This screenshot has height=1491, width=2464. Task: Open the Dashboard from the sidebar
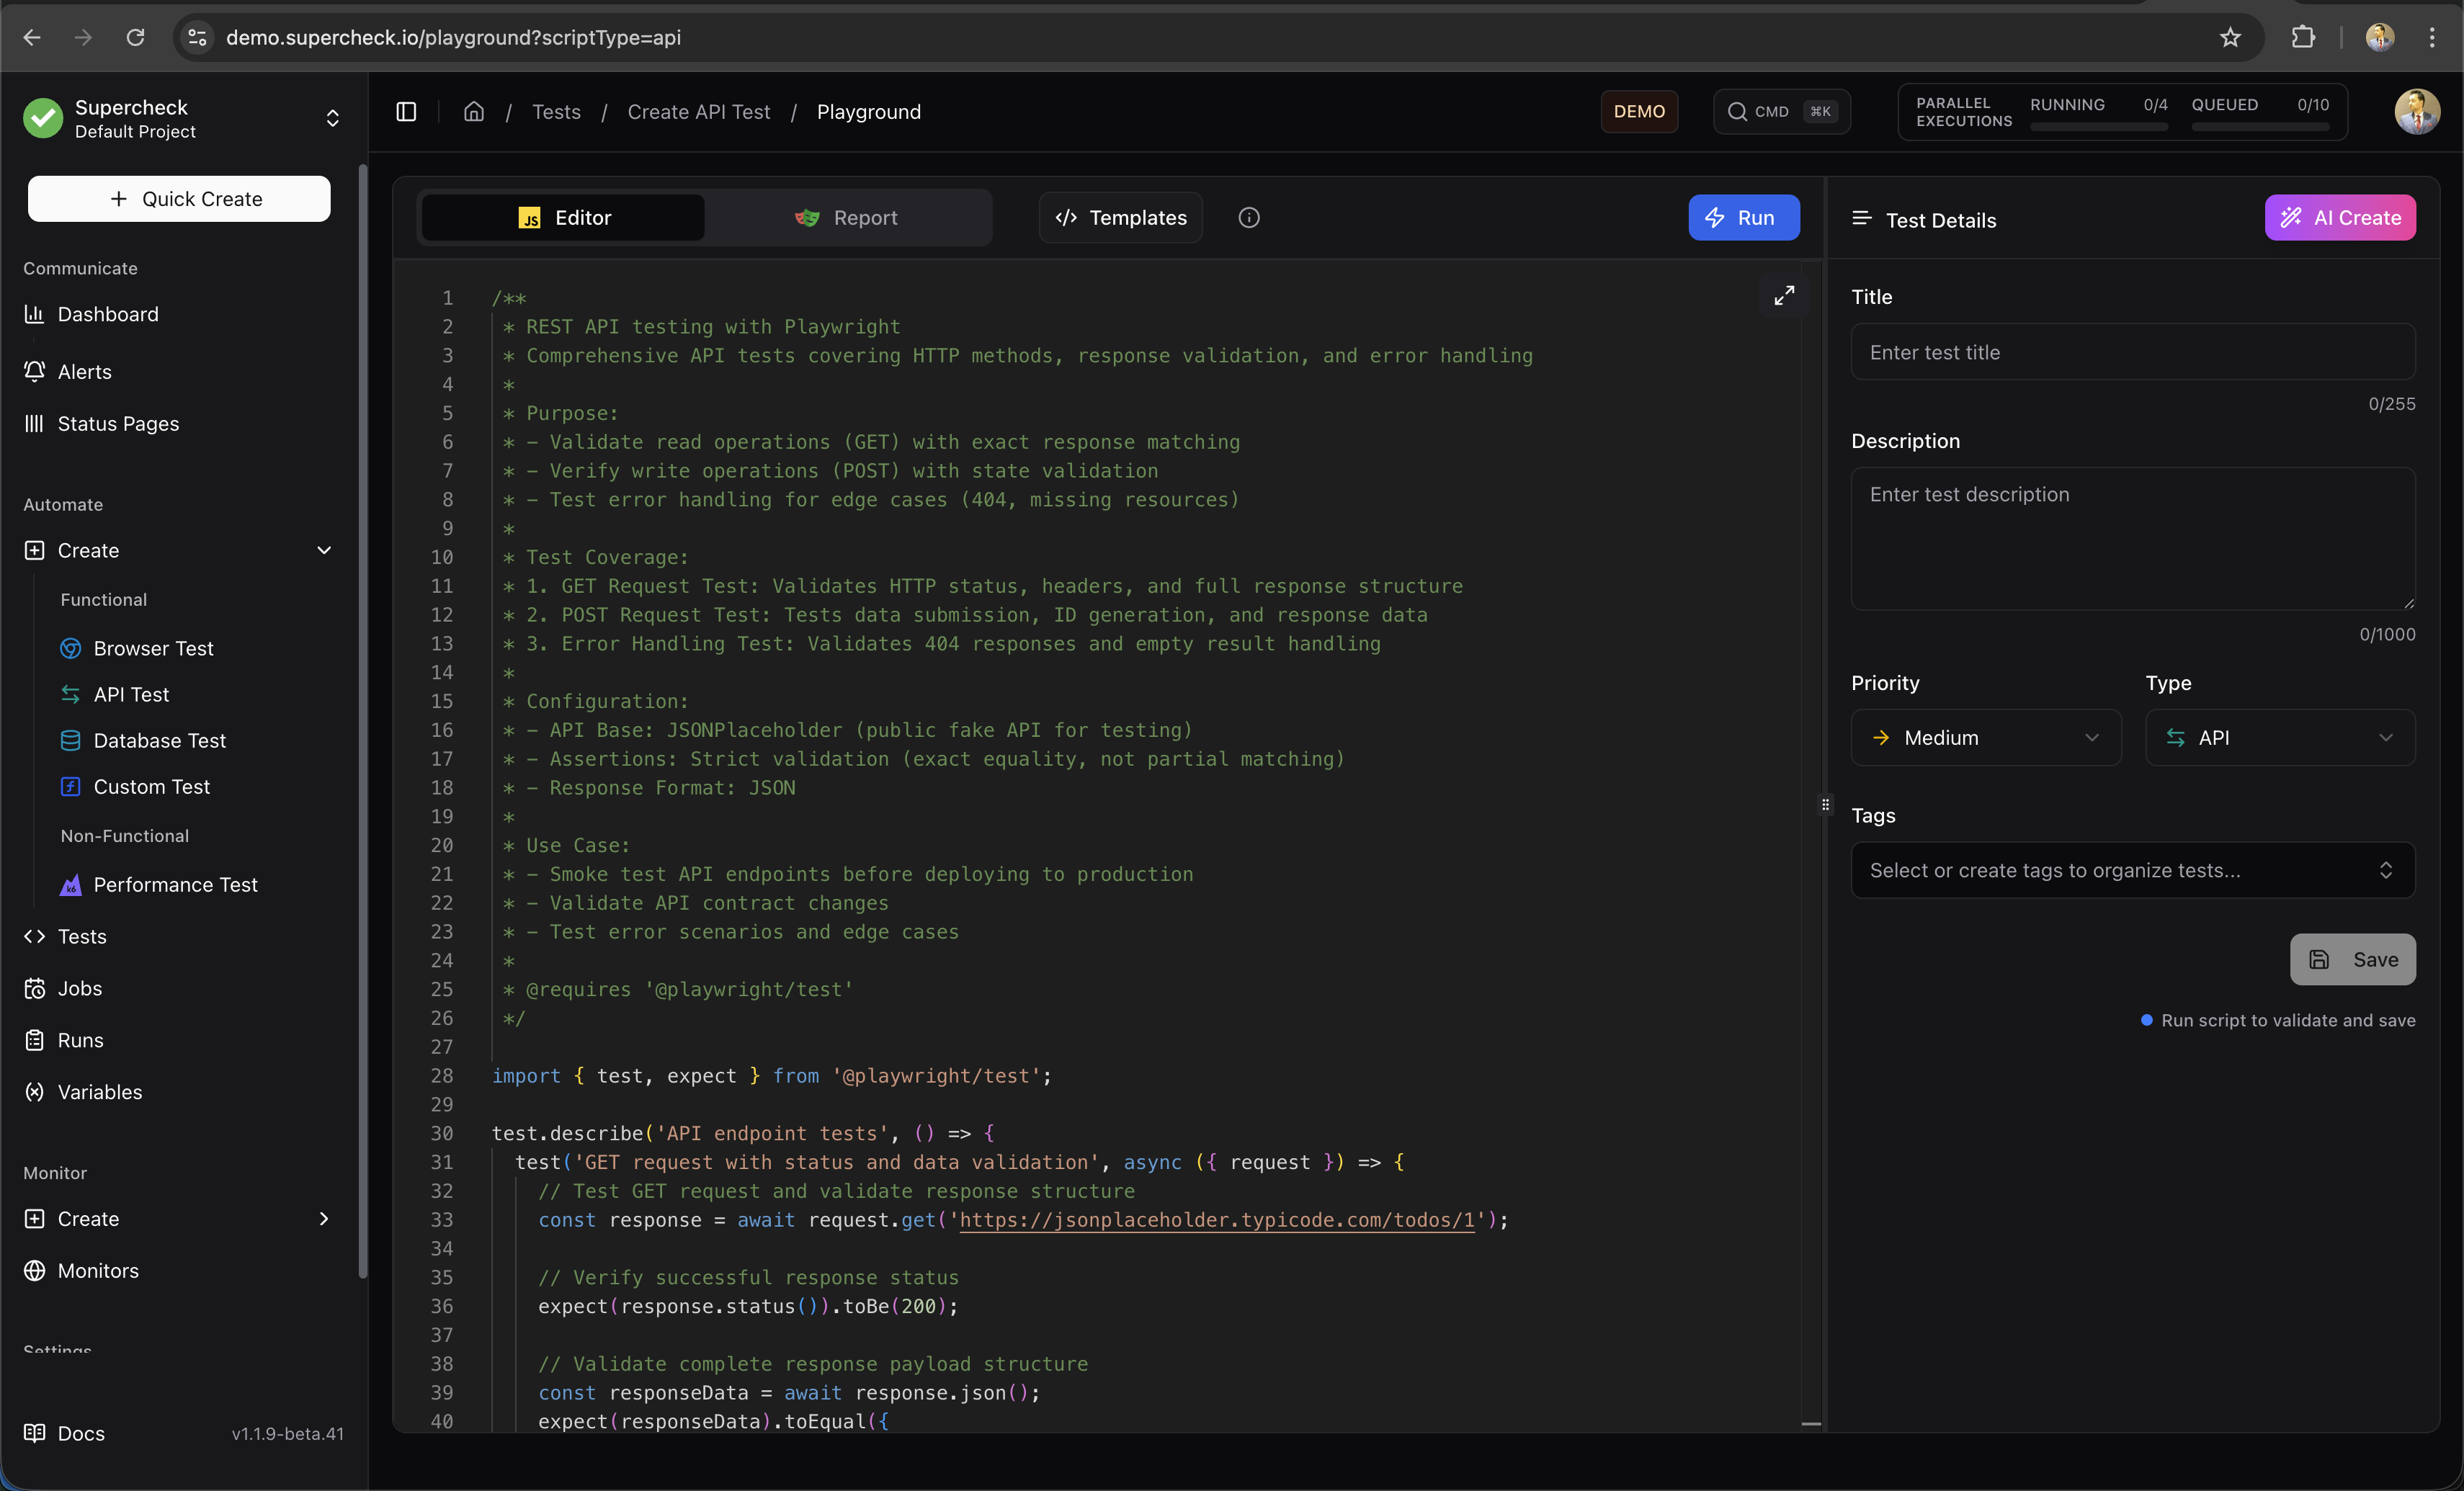tap(107, 314)
